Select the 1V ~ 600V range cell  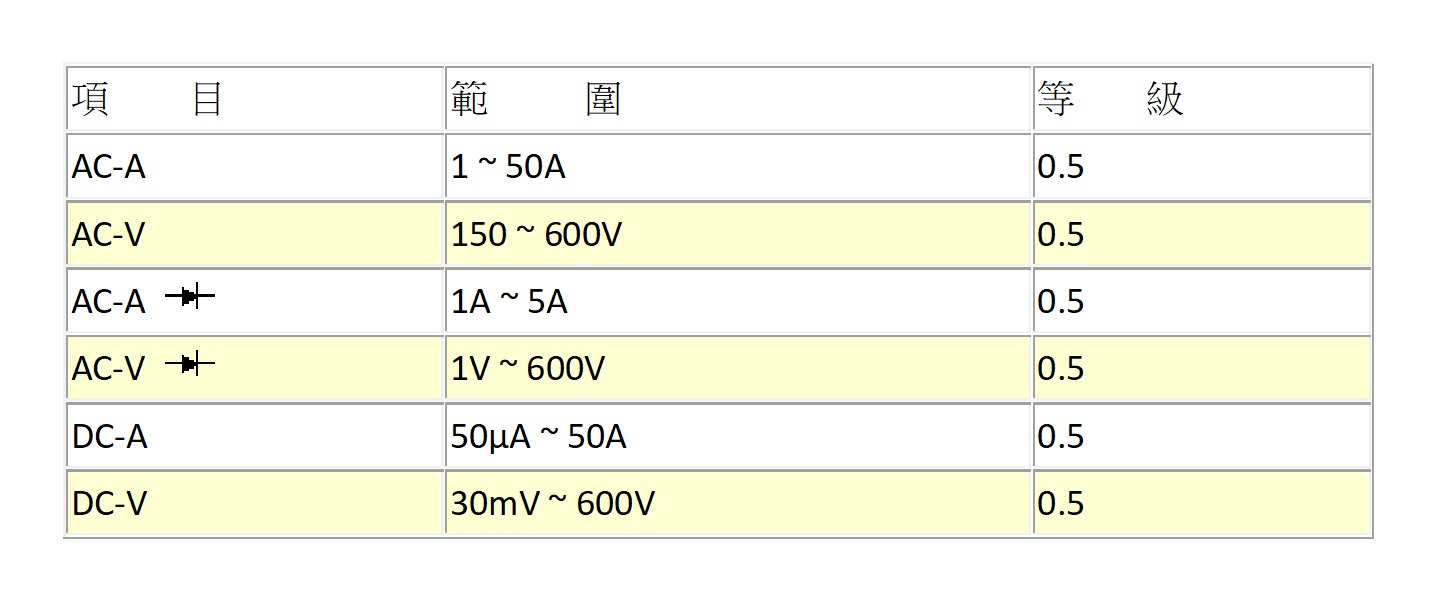[738, 369]
